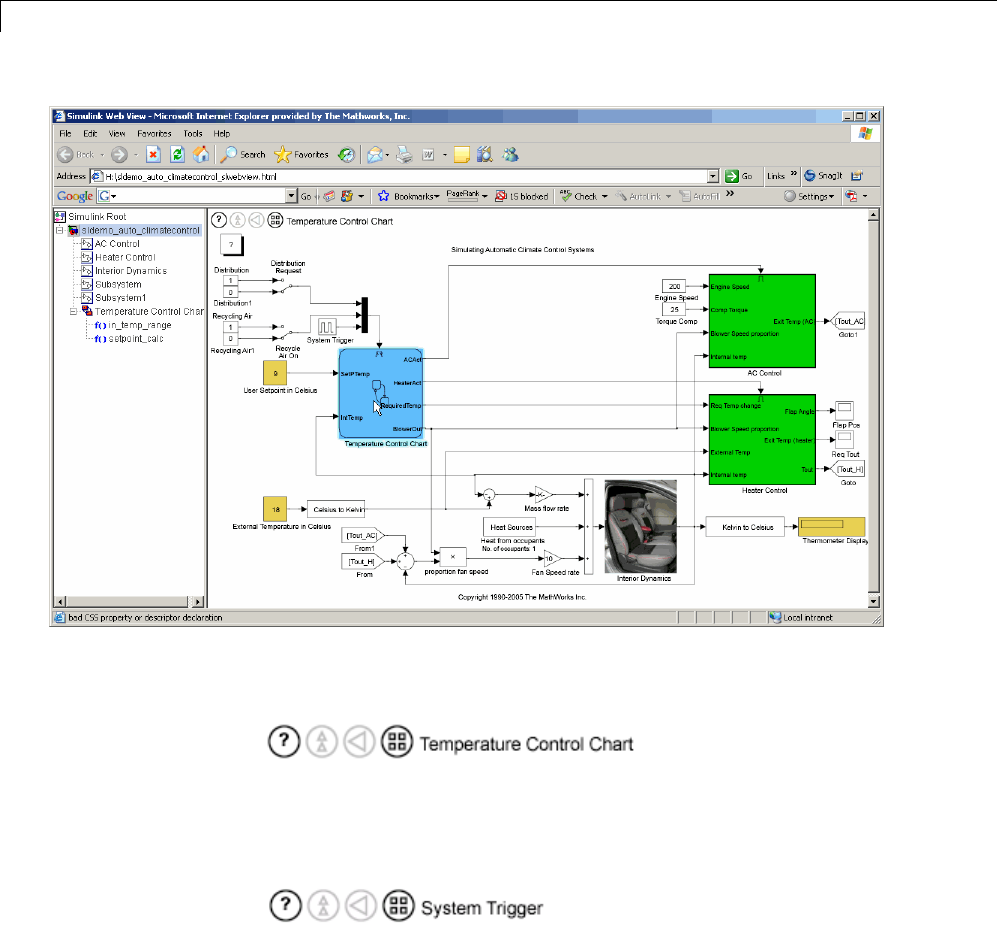Click the Google logo in toolbar

(x=74, y=196)
